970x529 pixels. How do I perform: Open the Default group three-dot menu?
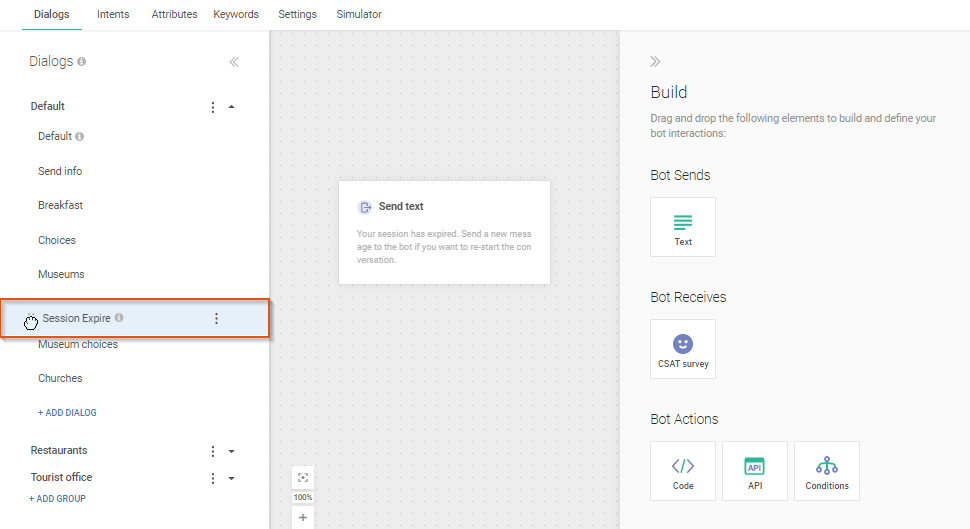coord(212,107)
